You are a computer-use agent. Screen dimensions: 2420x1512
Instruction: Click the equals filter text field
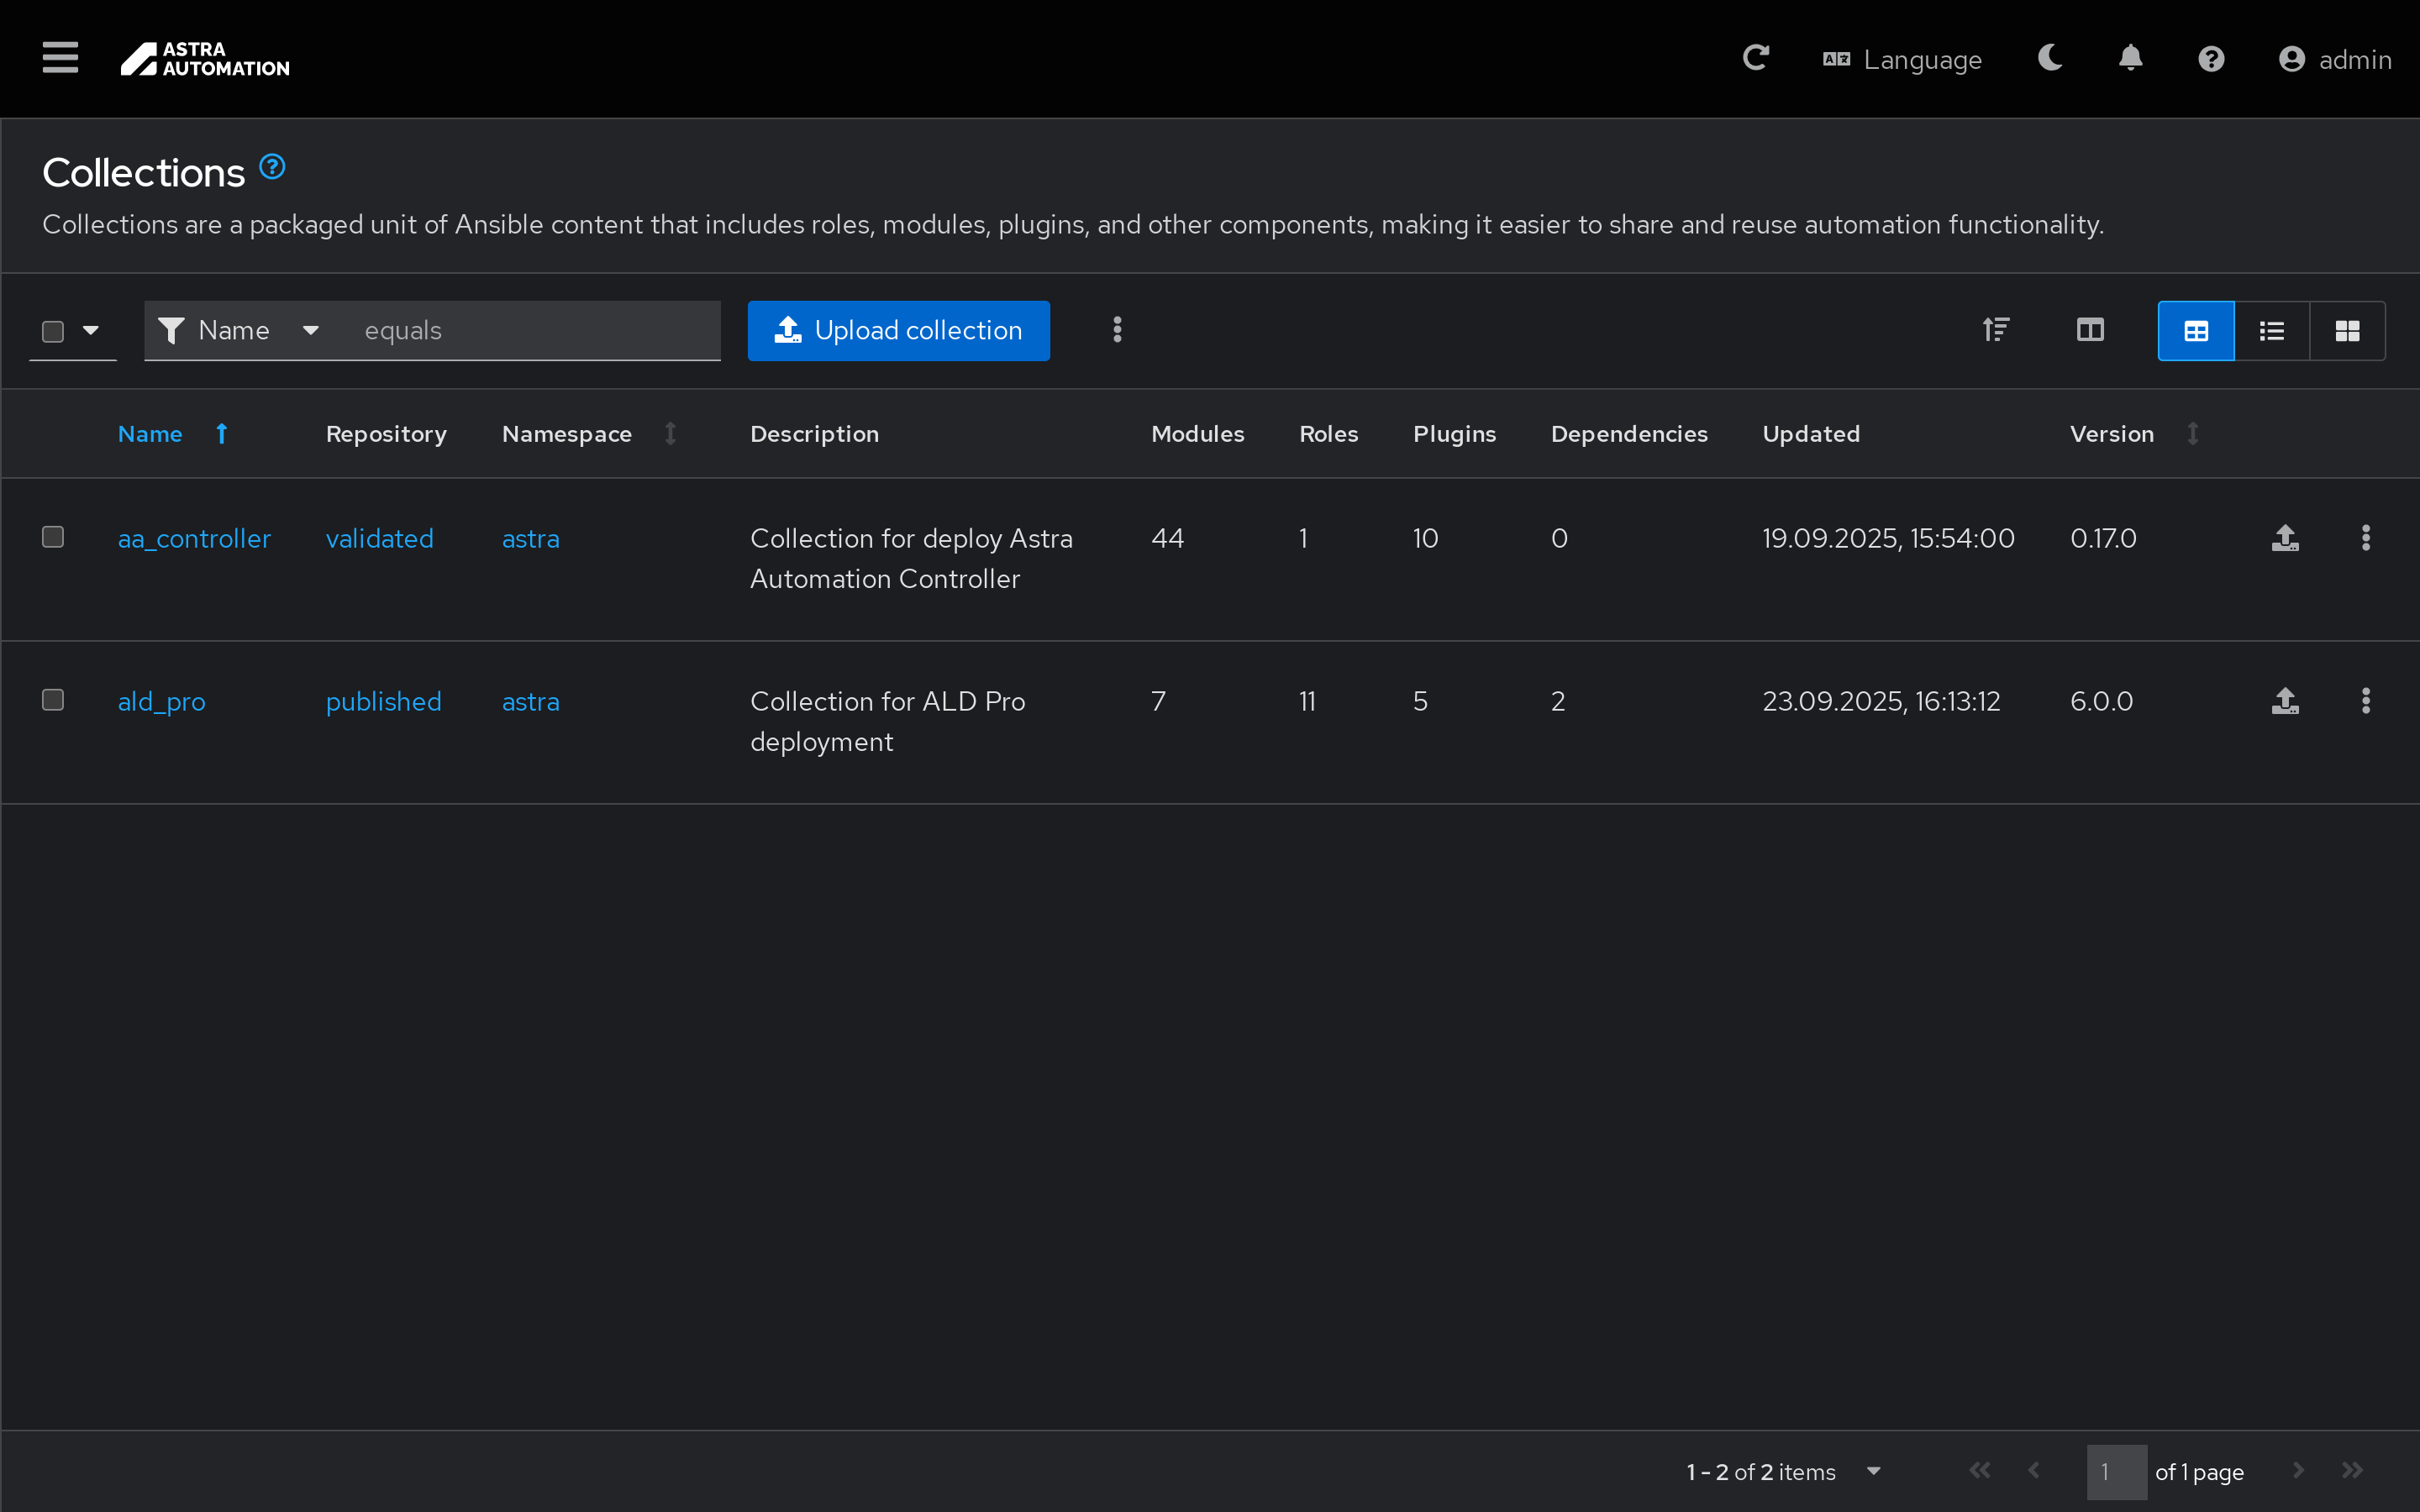530,330
